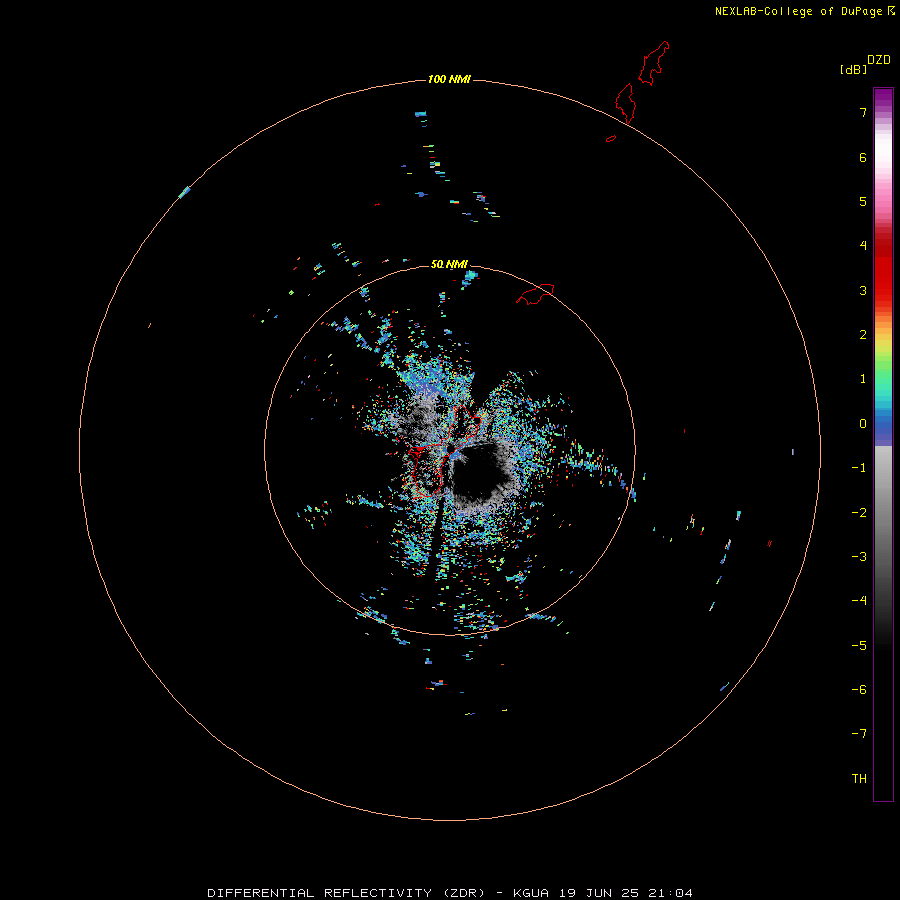
Task: Click the large red island outline at top
Action: (654, 63)
